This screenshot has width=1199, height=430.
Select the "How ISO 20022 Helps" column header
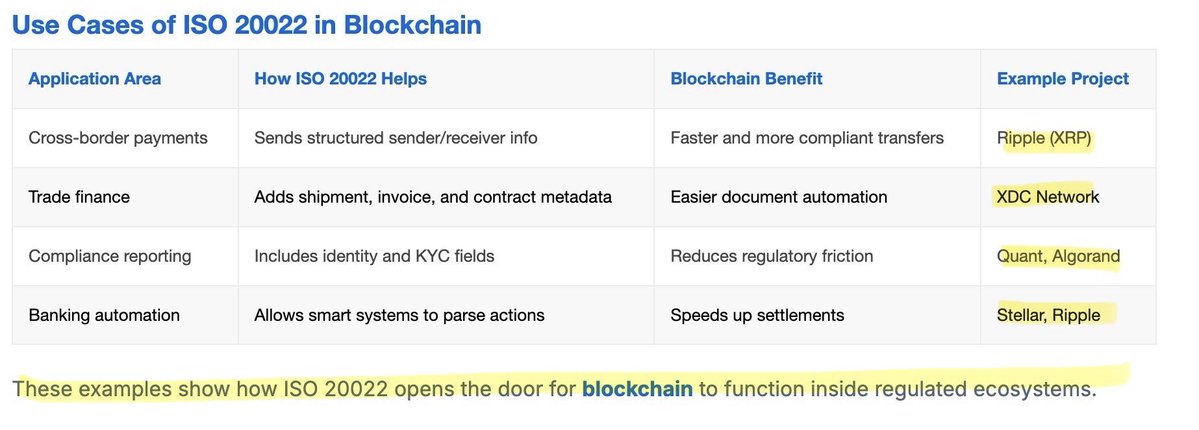(x=340, y=78)
